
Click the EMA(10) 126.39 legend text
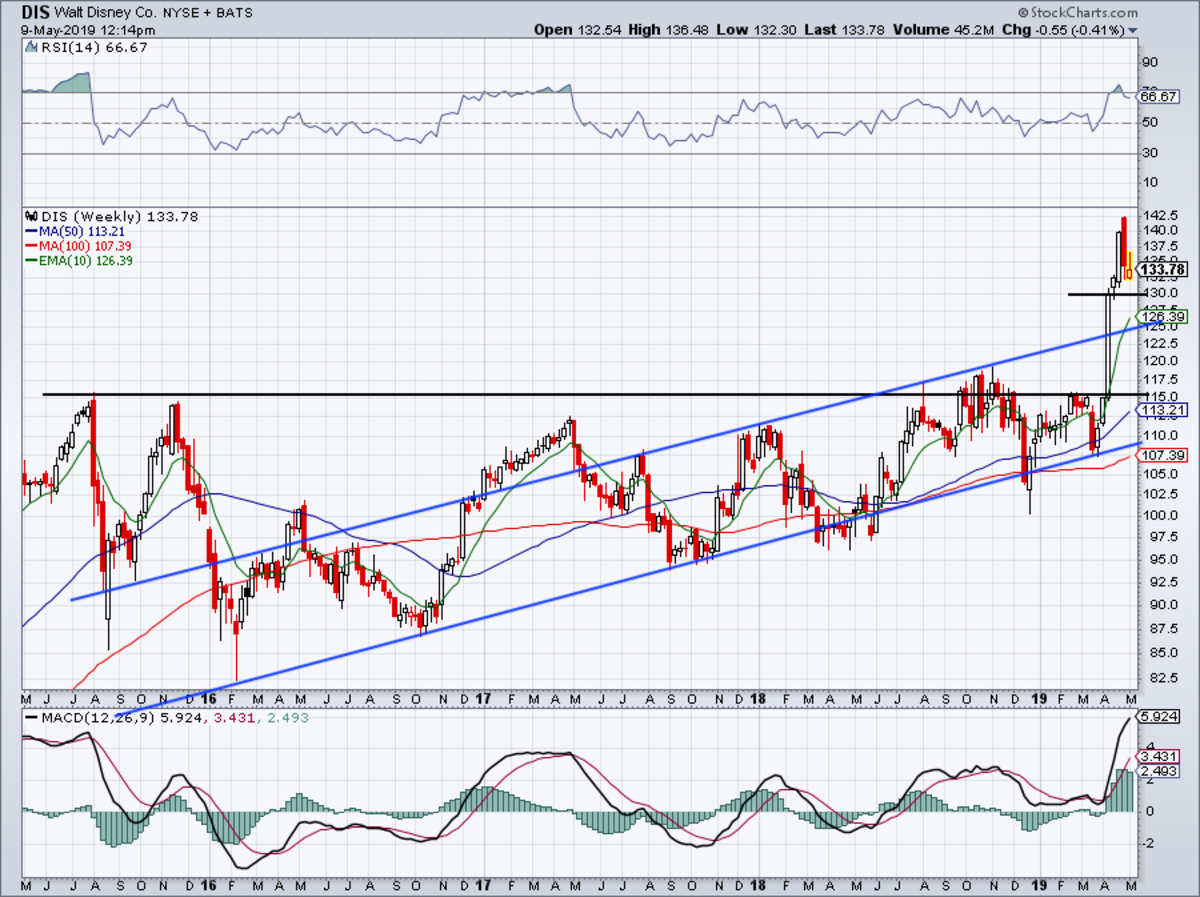[x=88, y=261]
